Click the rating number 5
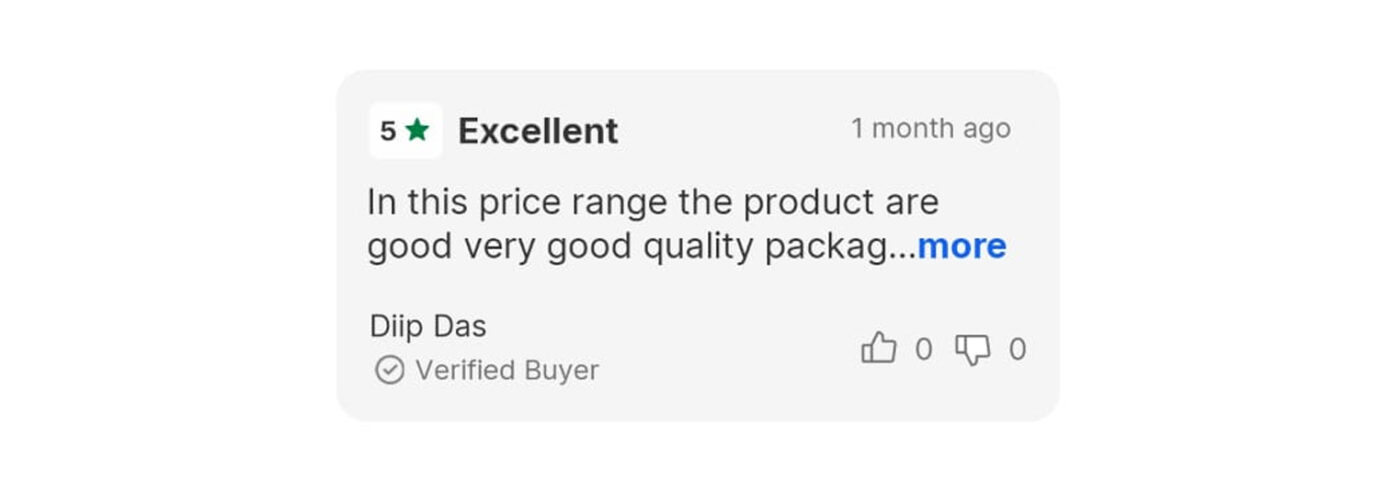Image resolution: width=1400 pixels, height=494 pixels. tap(388, 131)
